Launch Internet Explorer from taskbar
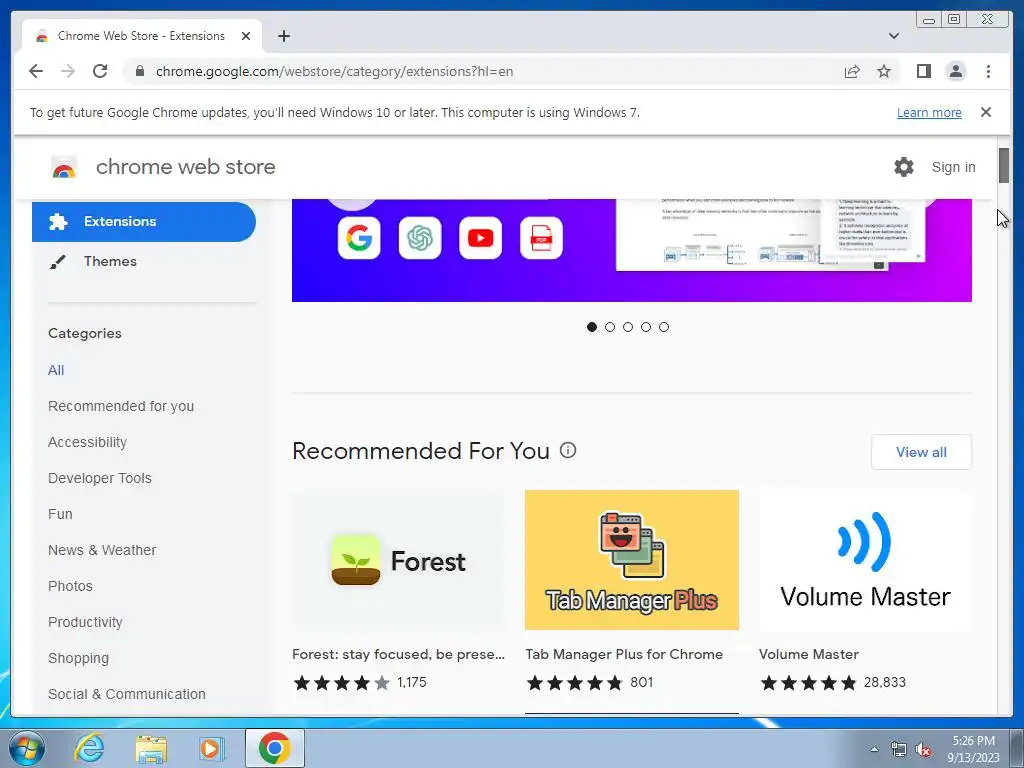The image size is (1024, 768). 89,748
